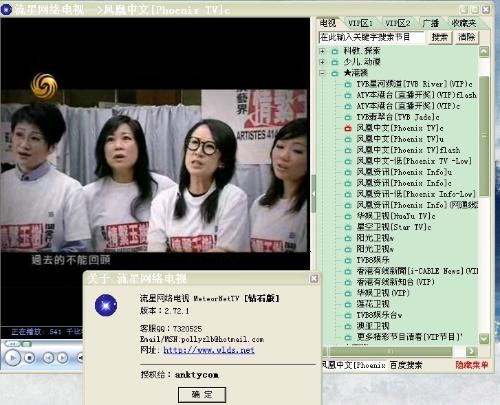Close the 关于 流星网络电视 dialog
This screenshot has width=500, height=405.
pos(314,279)
